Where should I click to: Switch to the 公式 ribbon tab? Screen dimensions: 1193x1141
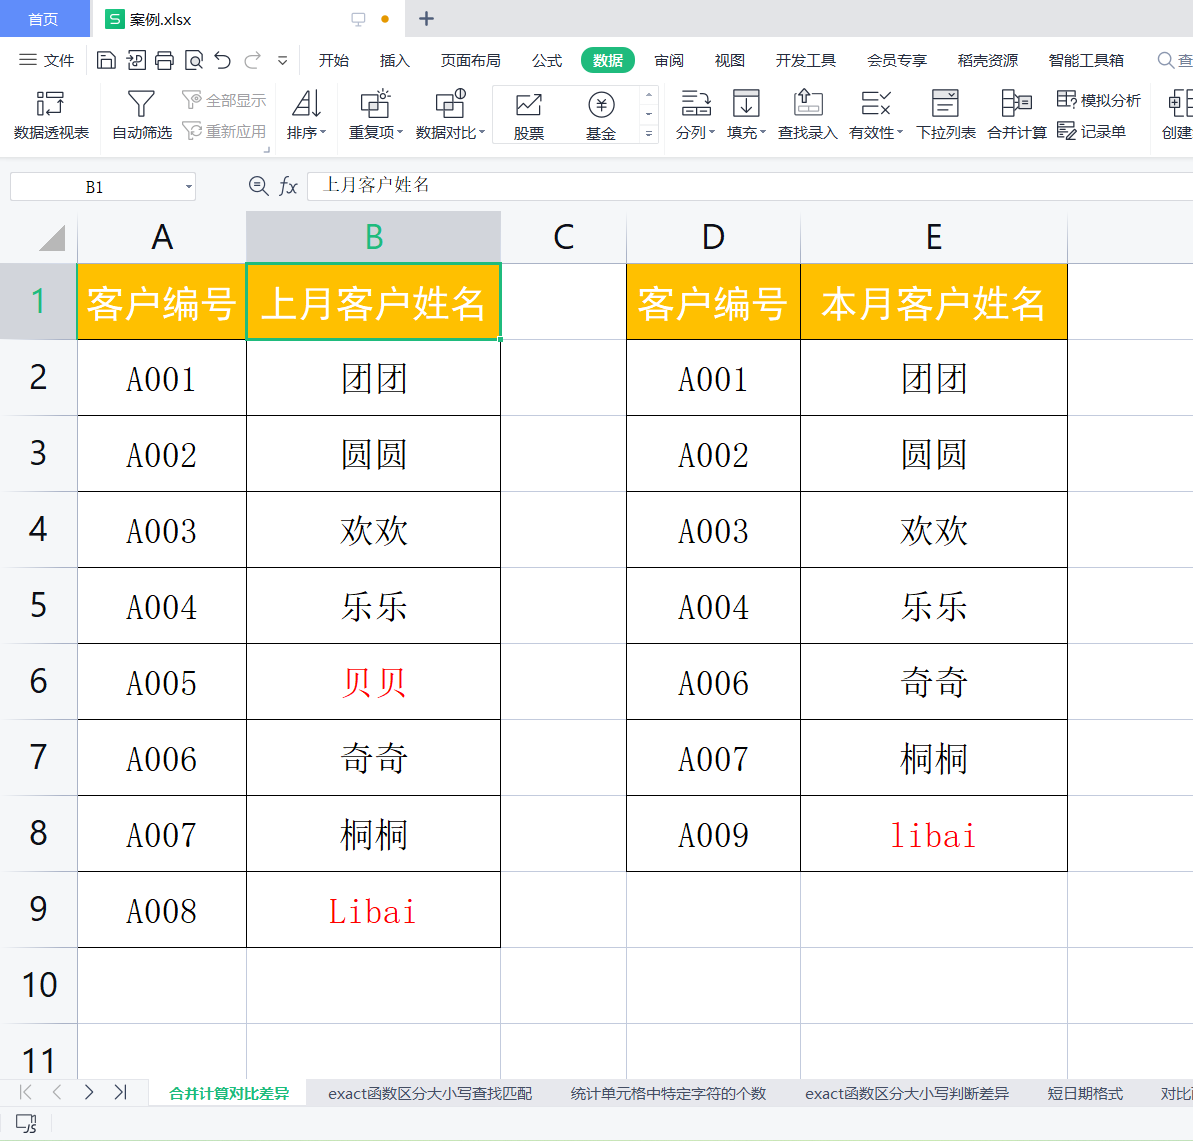546,60
